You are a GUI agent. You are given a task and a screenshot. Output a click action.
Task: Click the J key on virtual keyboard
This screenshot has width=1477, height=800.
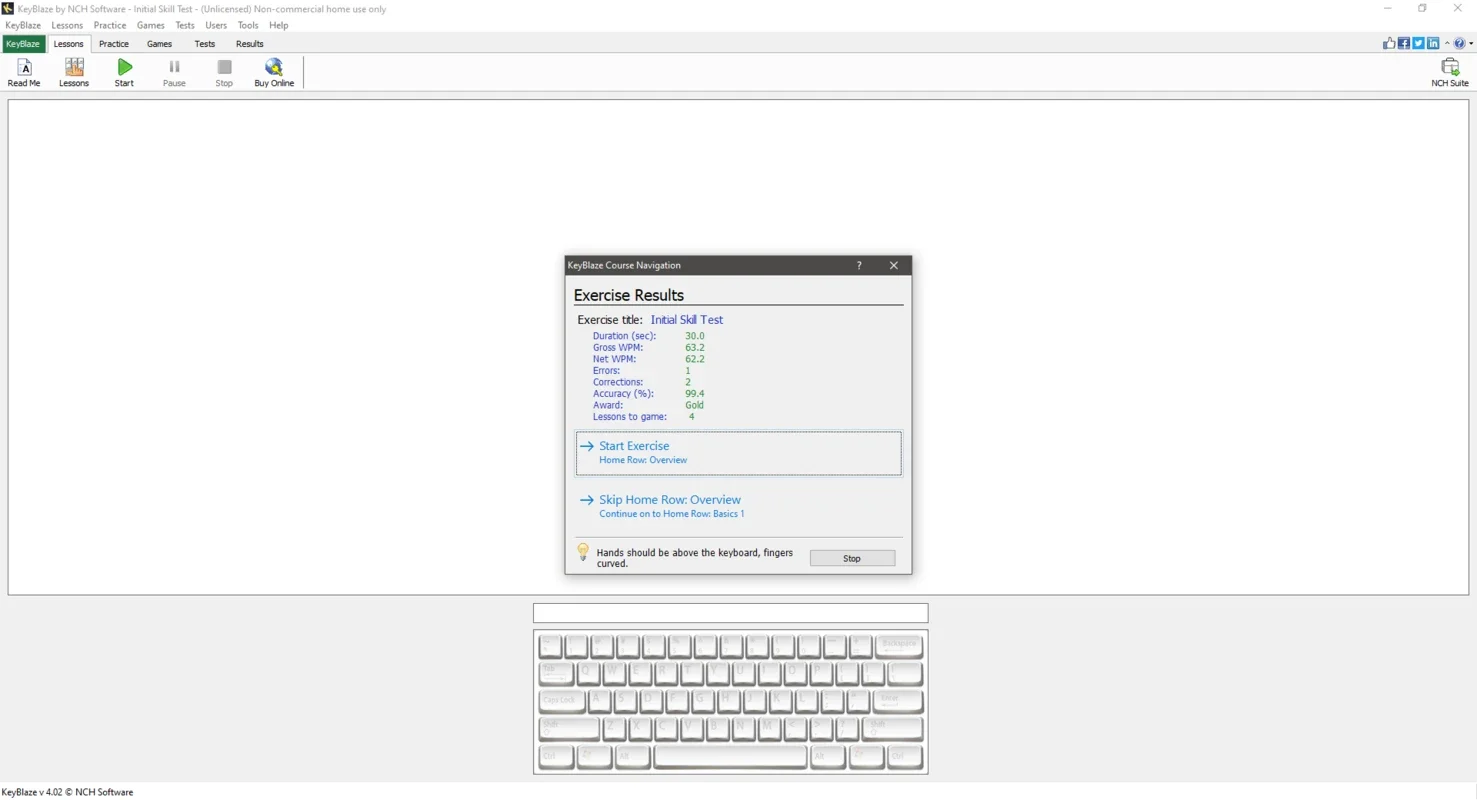point(755,701)
